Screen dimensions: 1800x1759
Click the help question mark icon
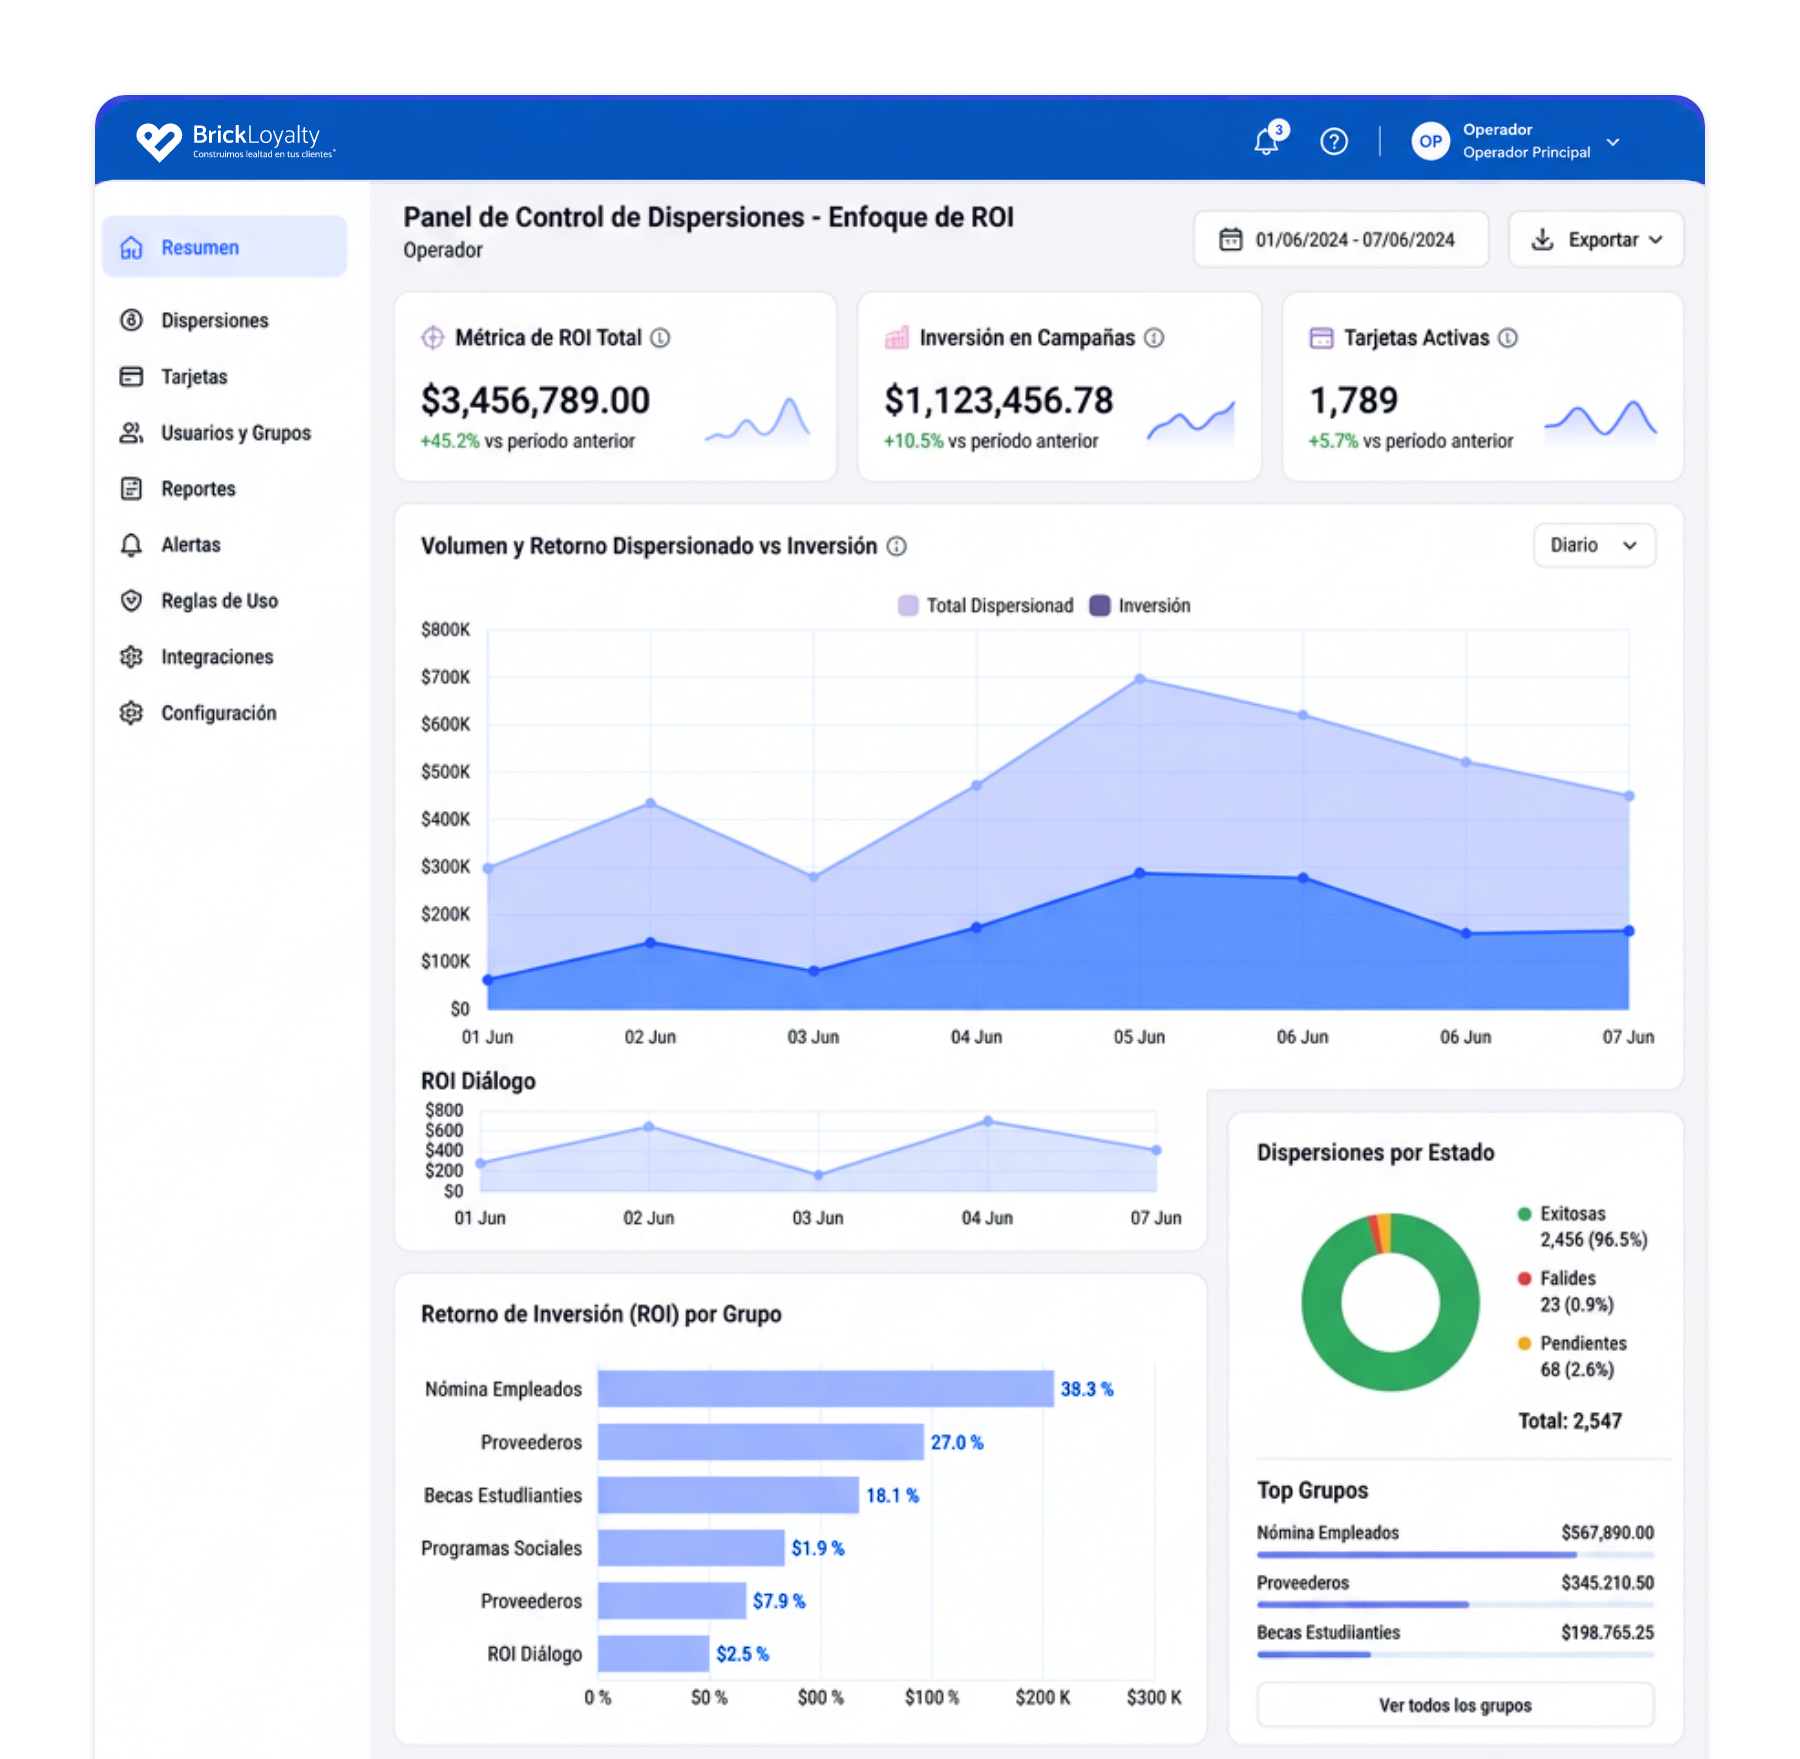tap(1334, 142)
